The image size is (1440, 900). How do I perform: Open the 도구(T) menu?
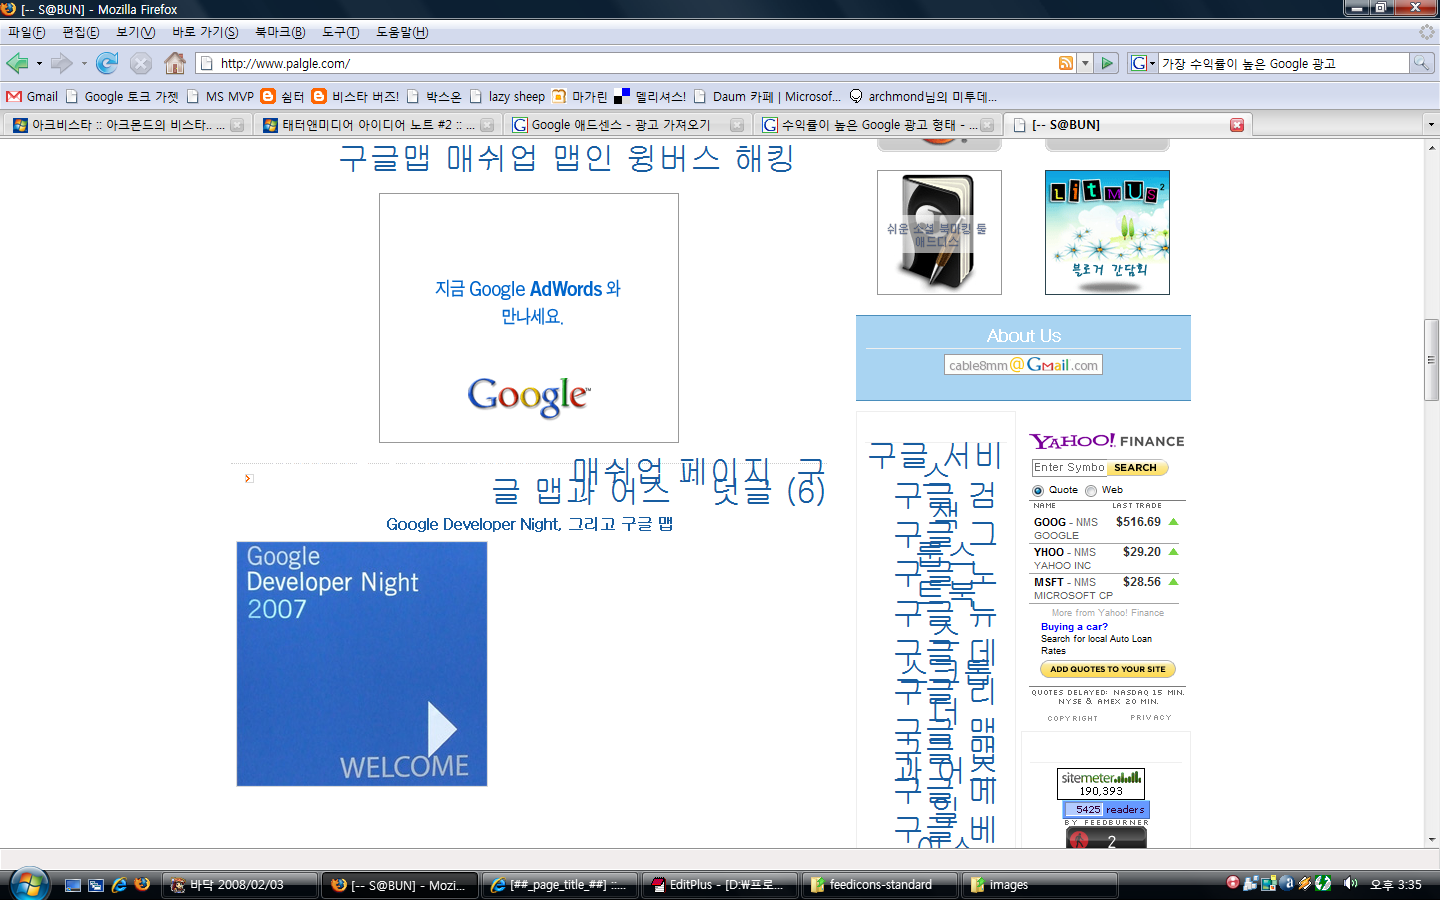tap(341, 32)
